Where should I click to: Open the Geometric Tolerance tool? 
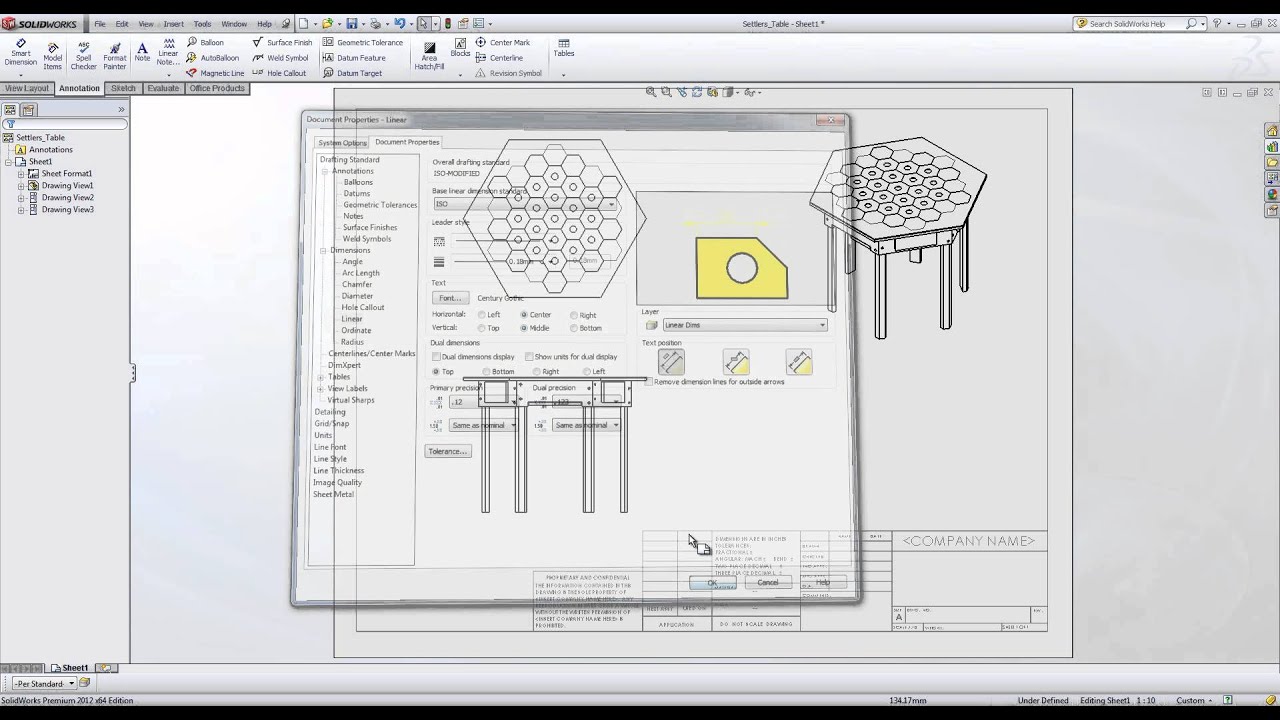(362, 43)
